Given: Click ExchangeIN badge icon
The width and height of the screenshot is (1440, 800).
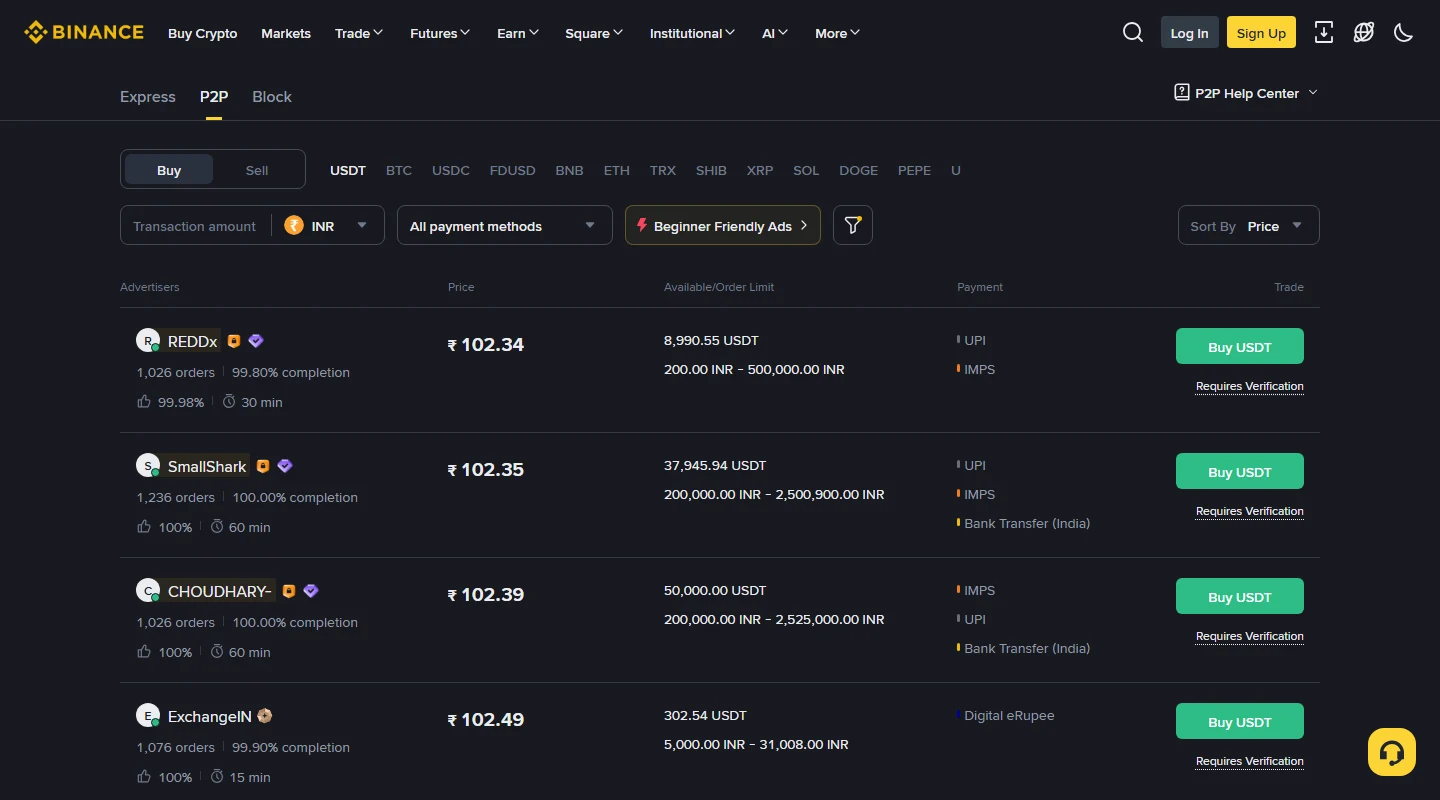Looking at the screenshot, I should 265,716.
